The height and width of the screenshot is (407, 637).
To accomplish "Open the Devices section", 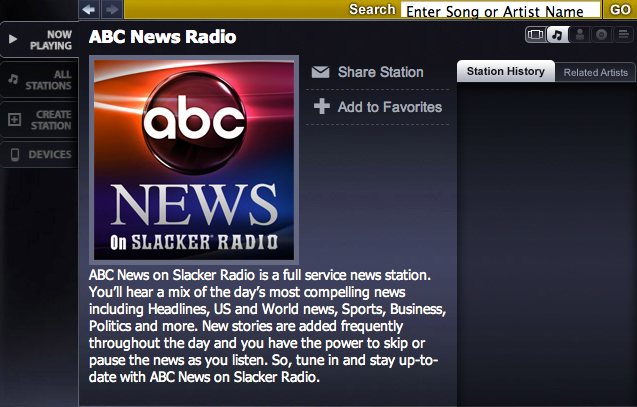I will 39,154.
